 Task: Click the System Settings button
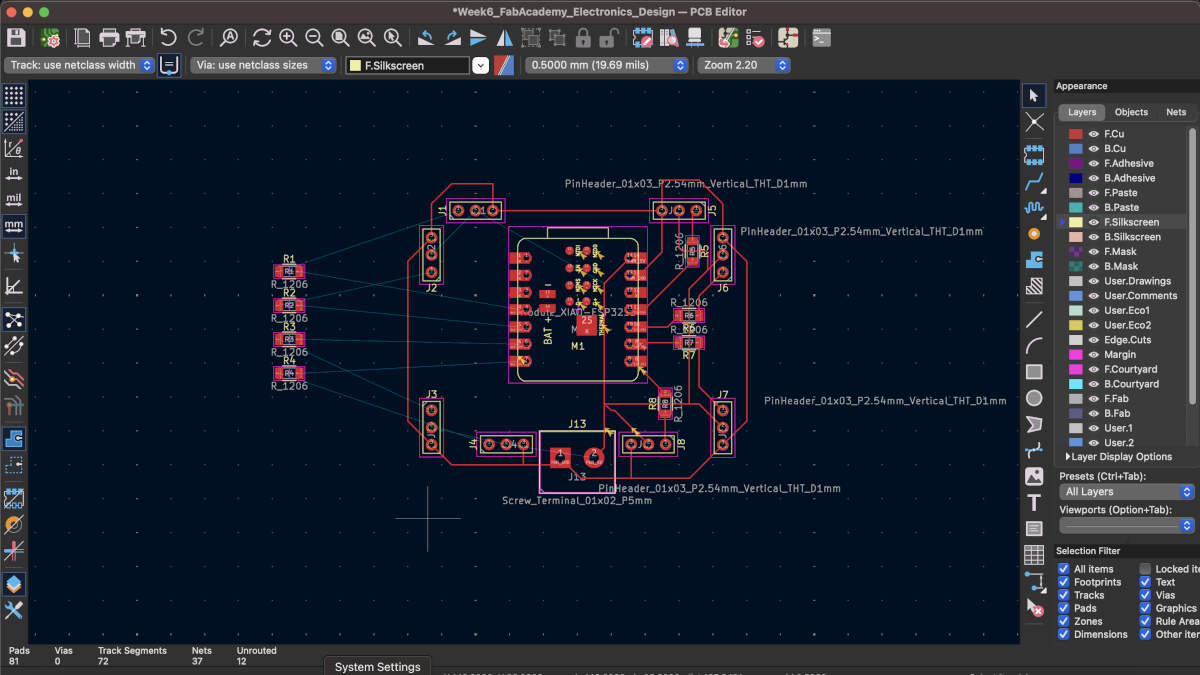tap(377, 666)
